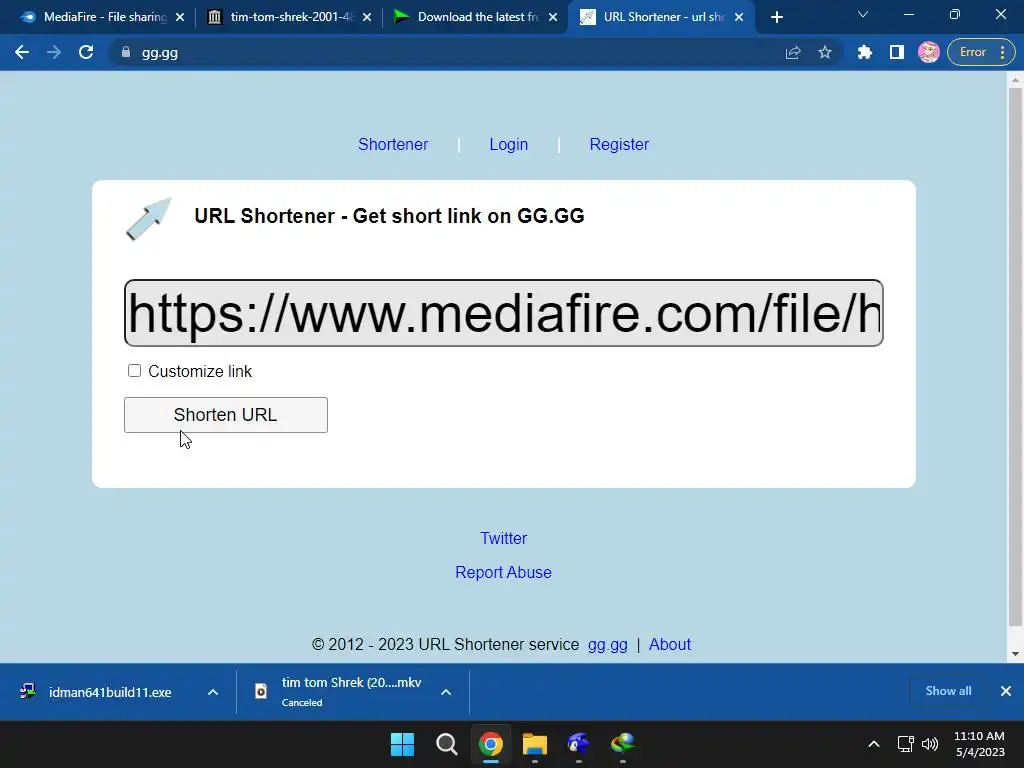Open a new browser tab

776,17
